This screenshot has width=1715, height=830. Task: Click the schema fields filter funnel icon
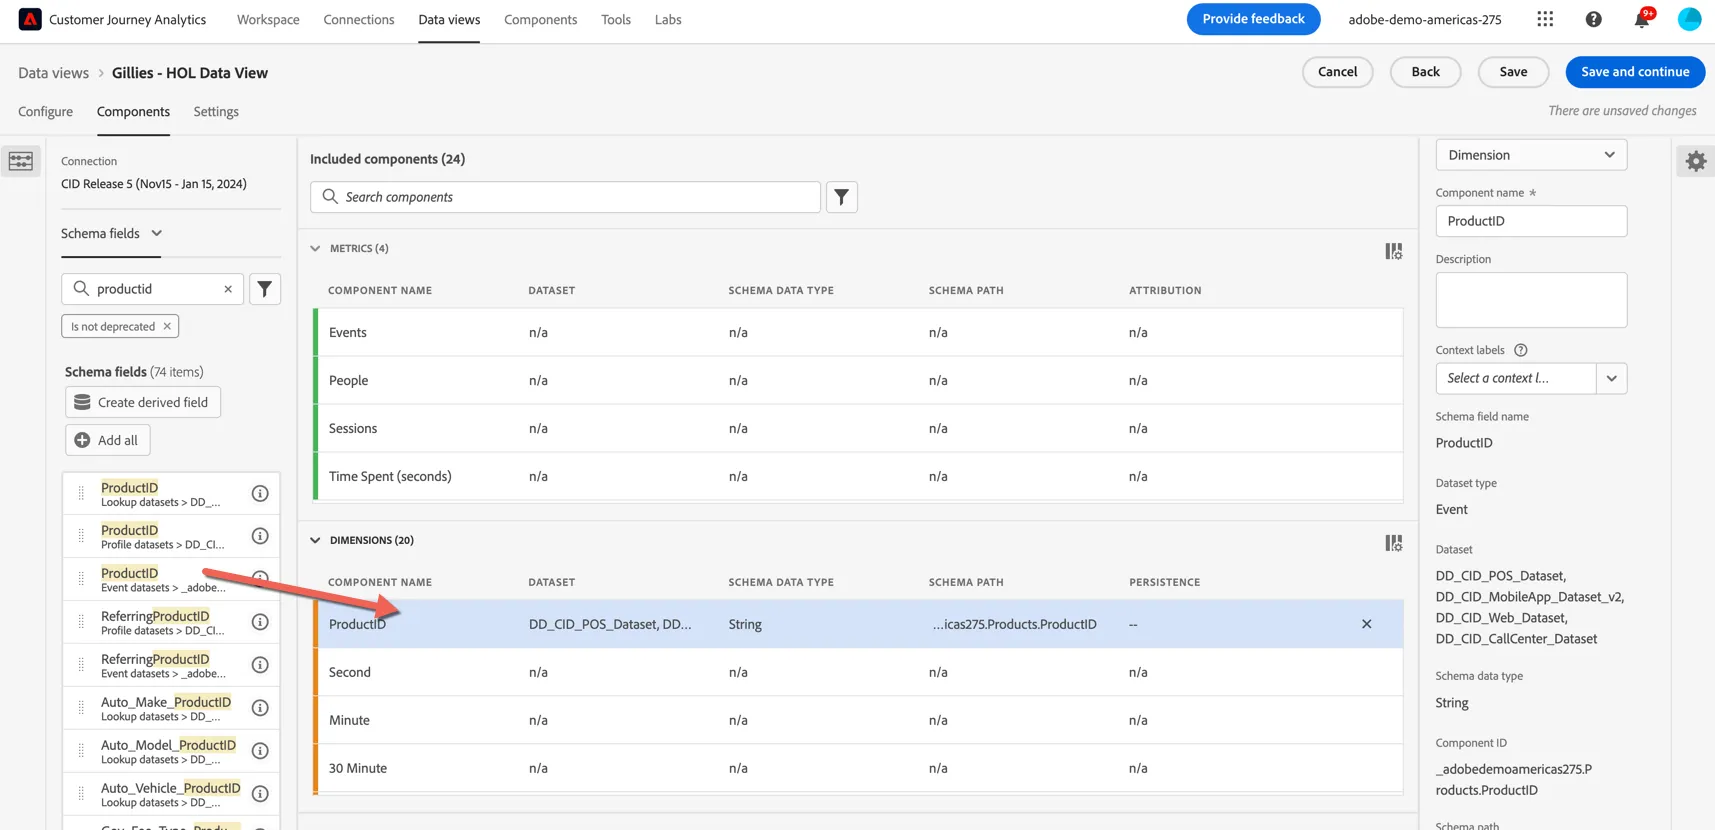265,289
